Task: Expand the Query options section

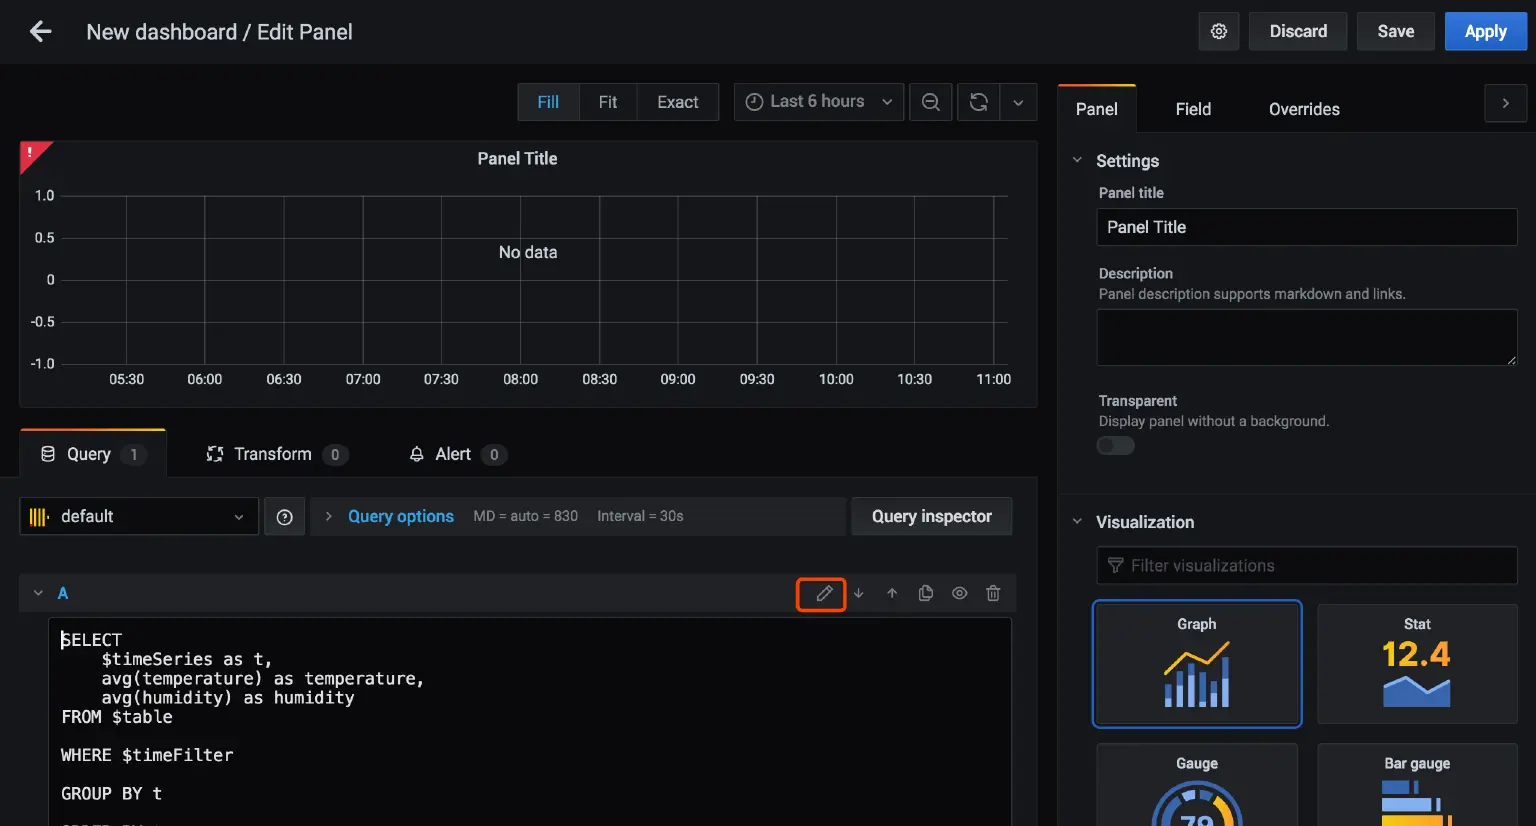Action: click(400, 517)
